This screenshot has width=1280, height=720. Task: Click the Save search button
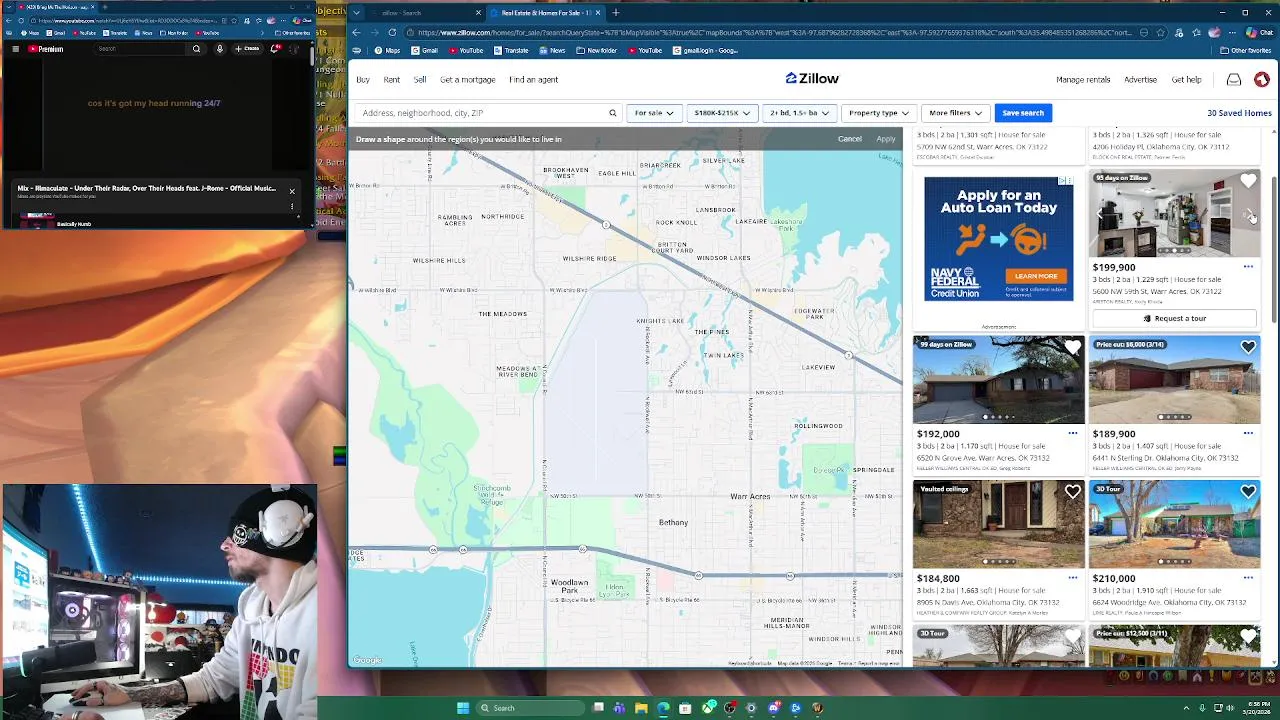point(1023,113)
